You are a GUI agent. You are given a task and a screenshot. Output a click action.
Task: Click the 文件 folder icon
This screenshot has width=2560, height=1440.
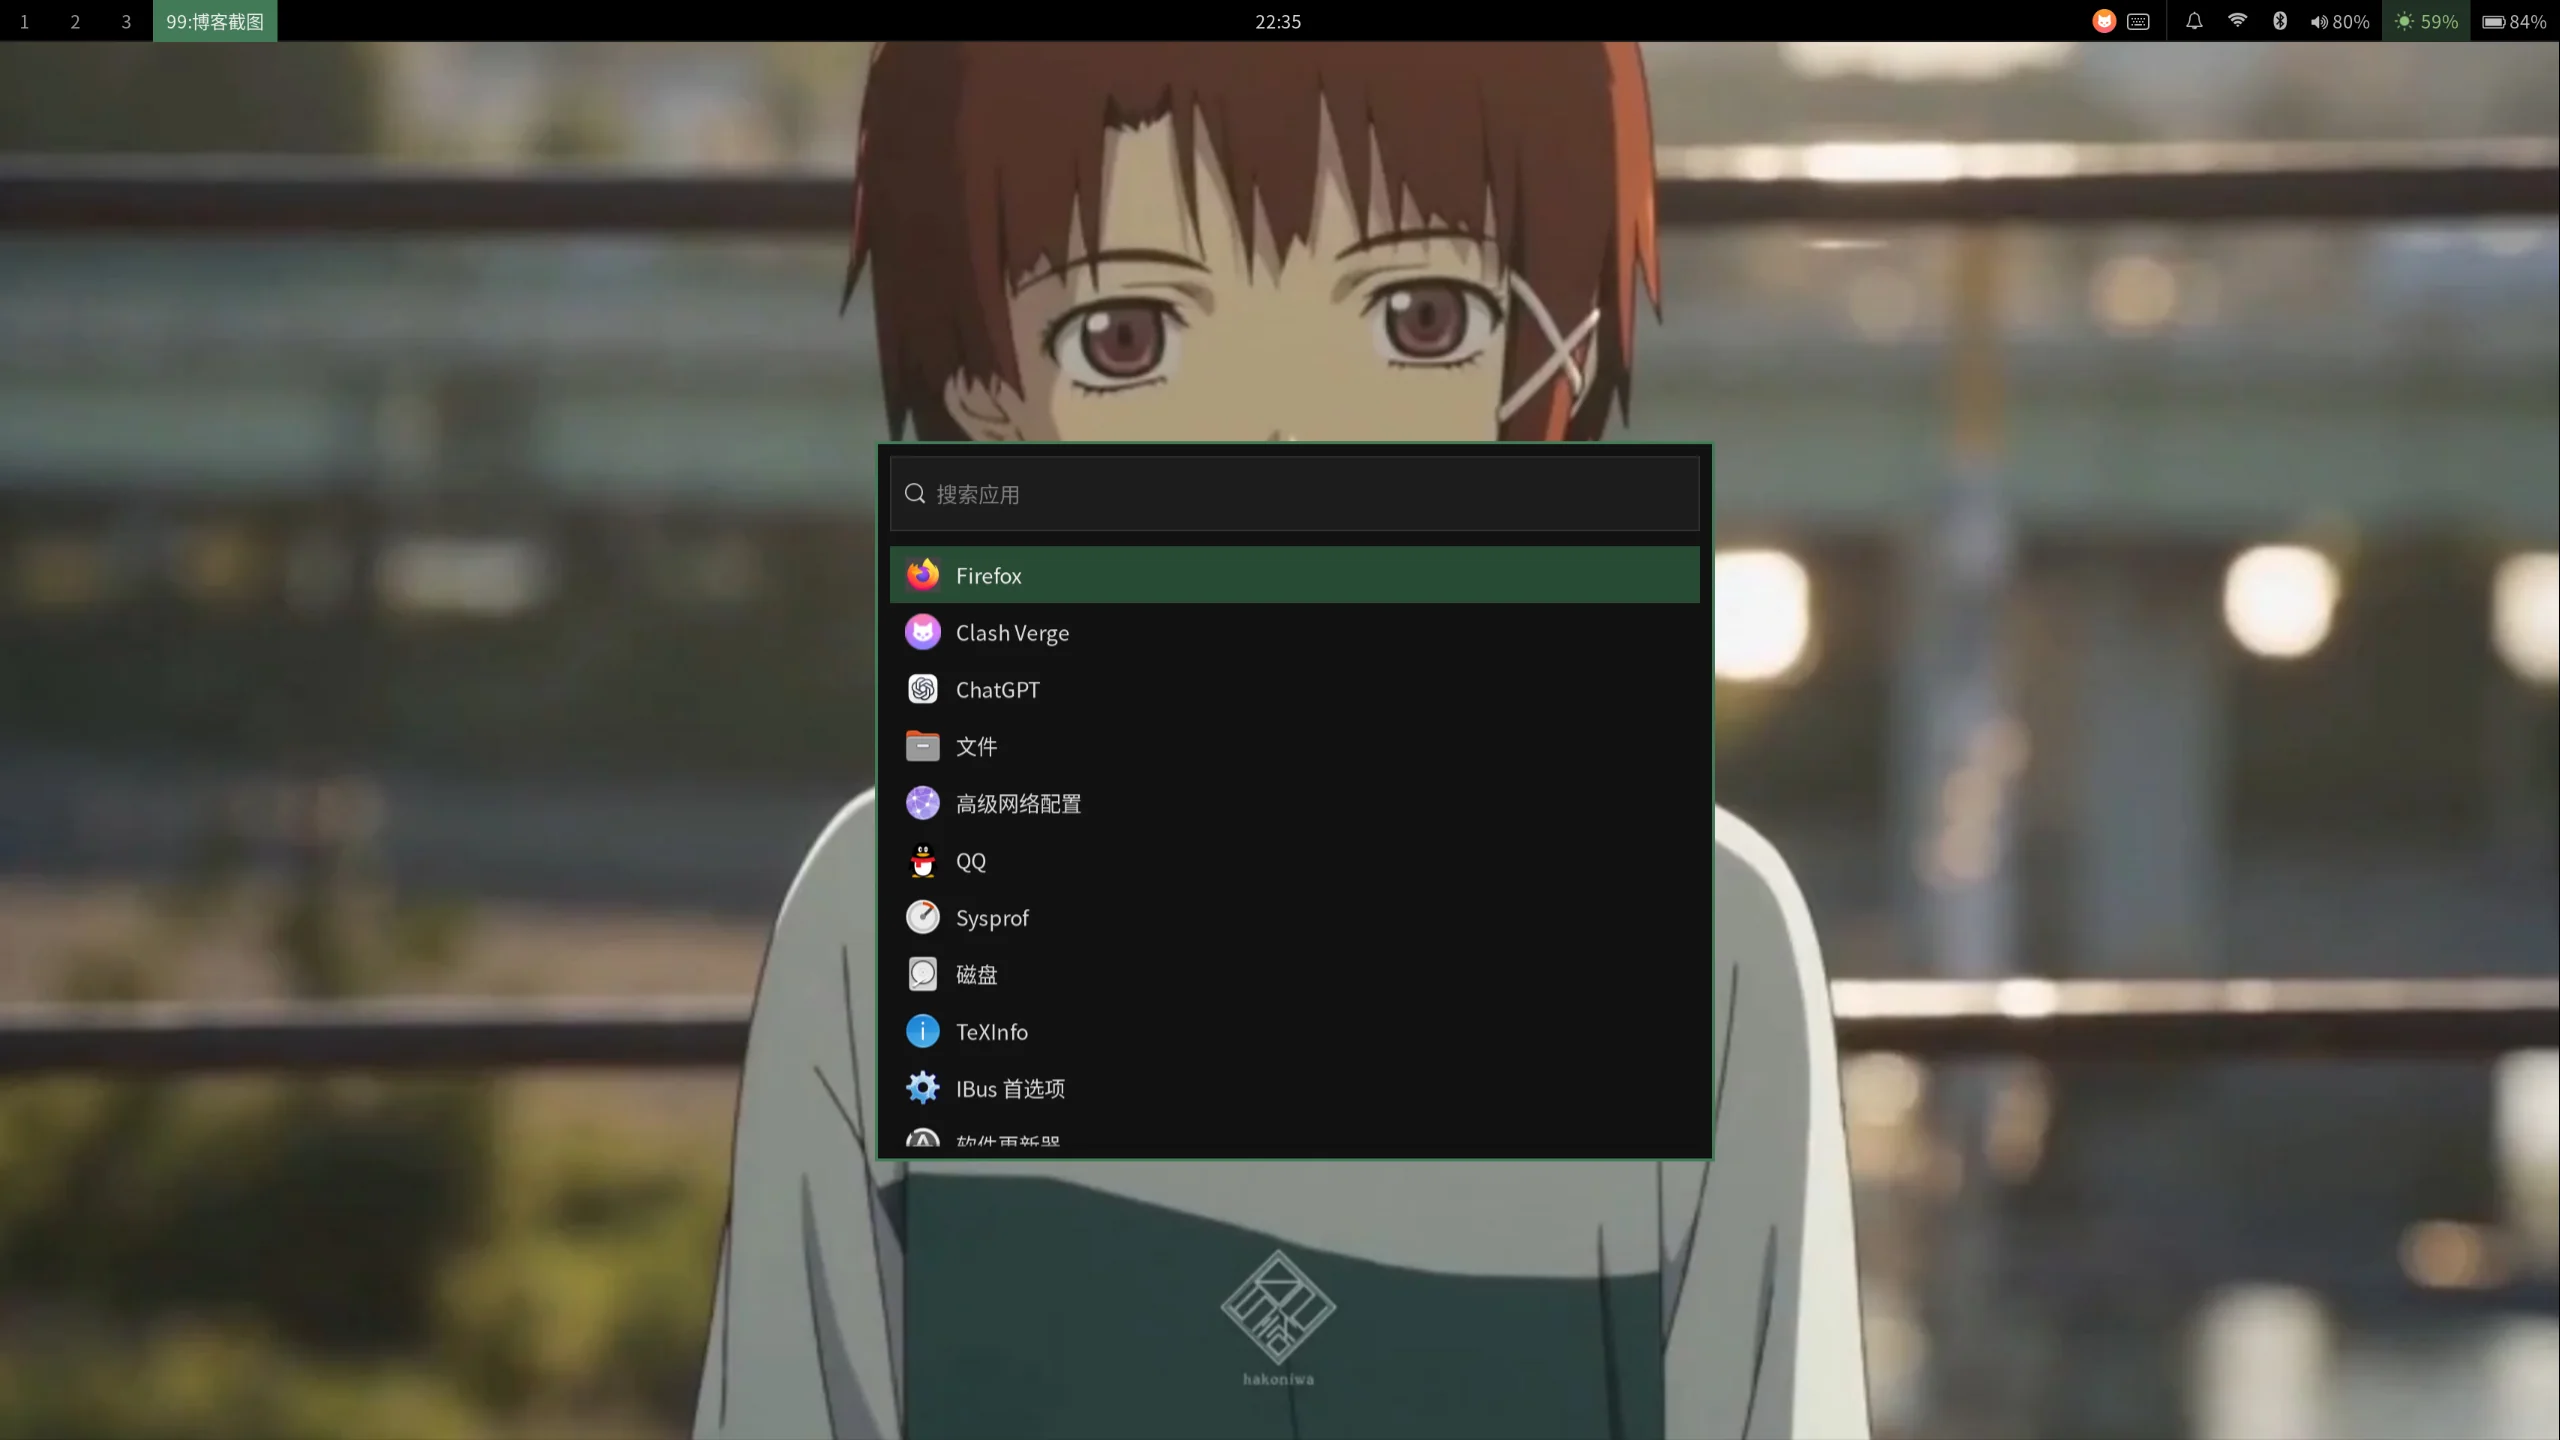tap(922, 746)
